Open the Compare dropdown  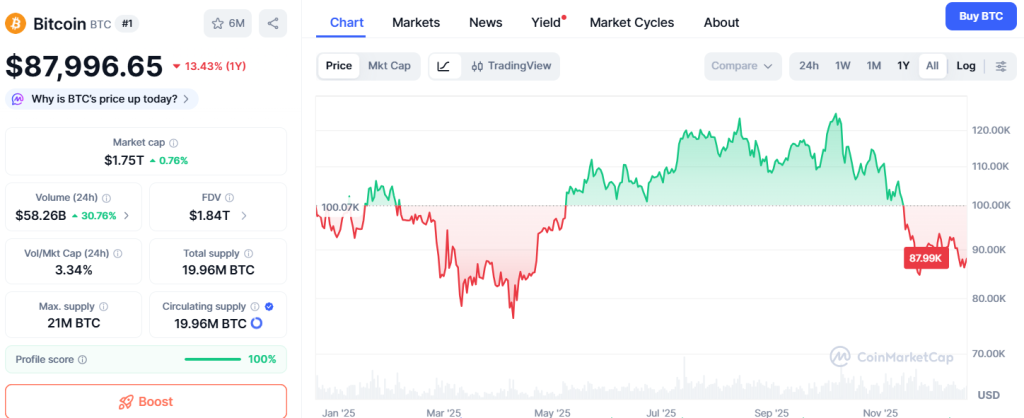coord(741,66)
